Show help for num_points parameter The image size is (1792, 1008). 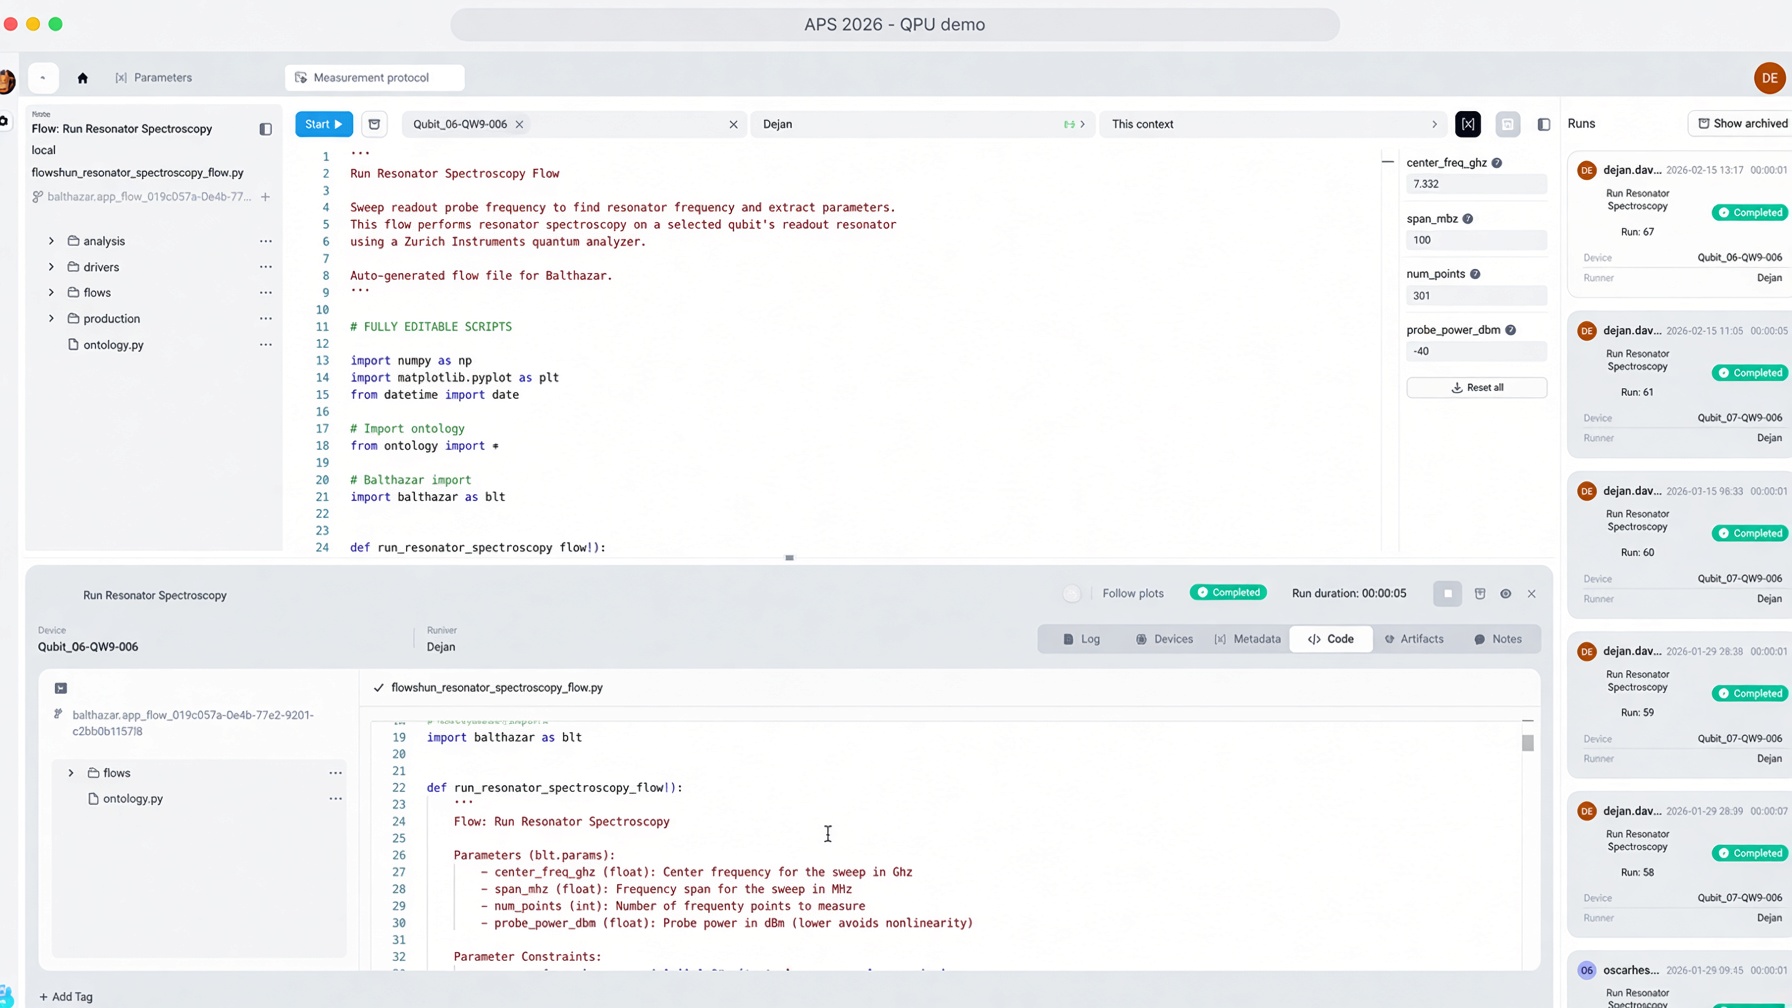click(1474, 274)
